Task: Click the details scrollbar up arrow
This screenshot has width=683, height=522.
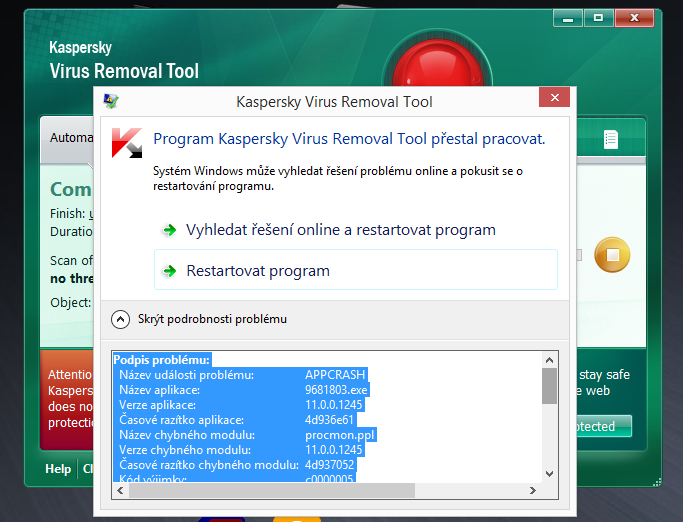Action: click(x=549, y=360)
